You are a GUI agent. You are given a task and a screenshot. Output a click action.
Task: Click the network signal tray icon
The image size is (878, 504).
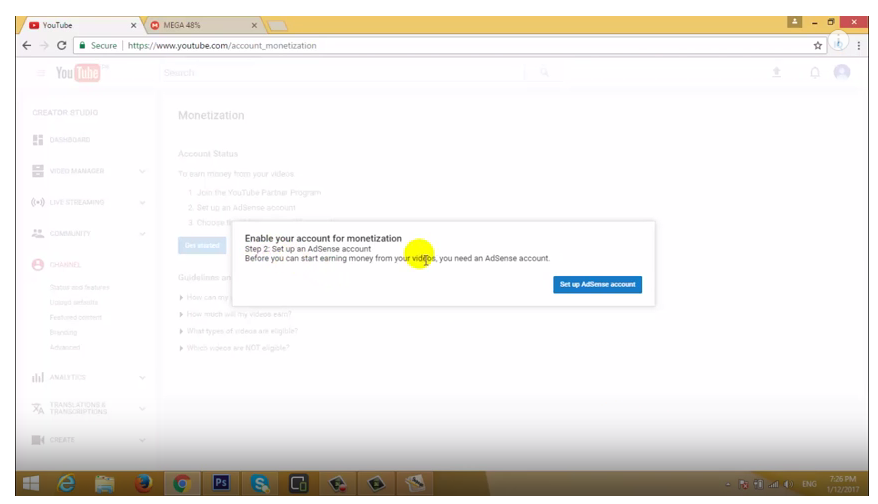(x=773, y=484)
